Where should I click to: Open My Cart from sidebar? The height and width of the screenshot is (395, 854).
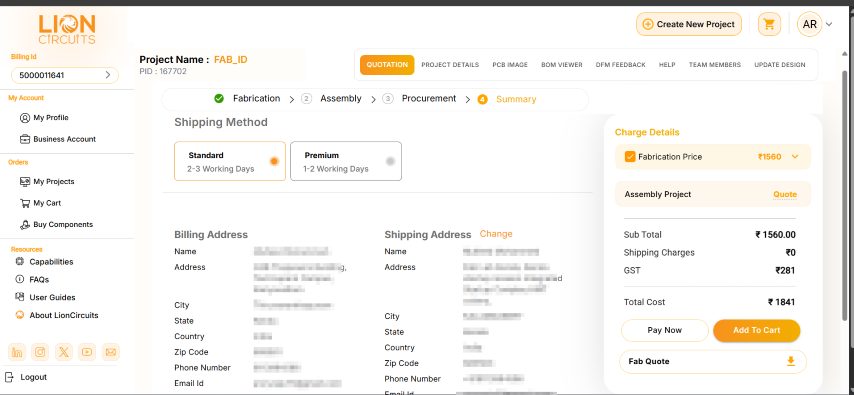click(47, 203)
